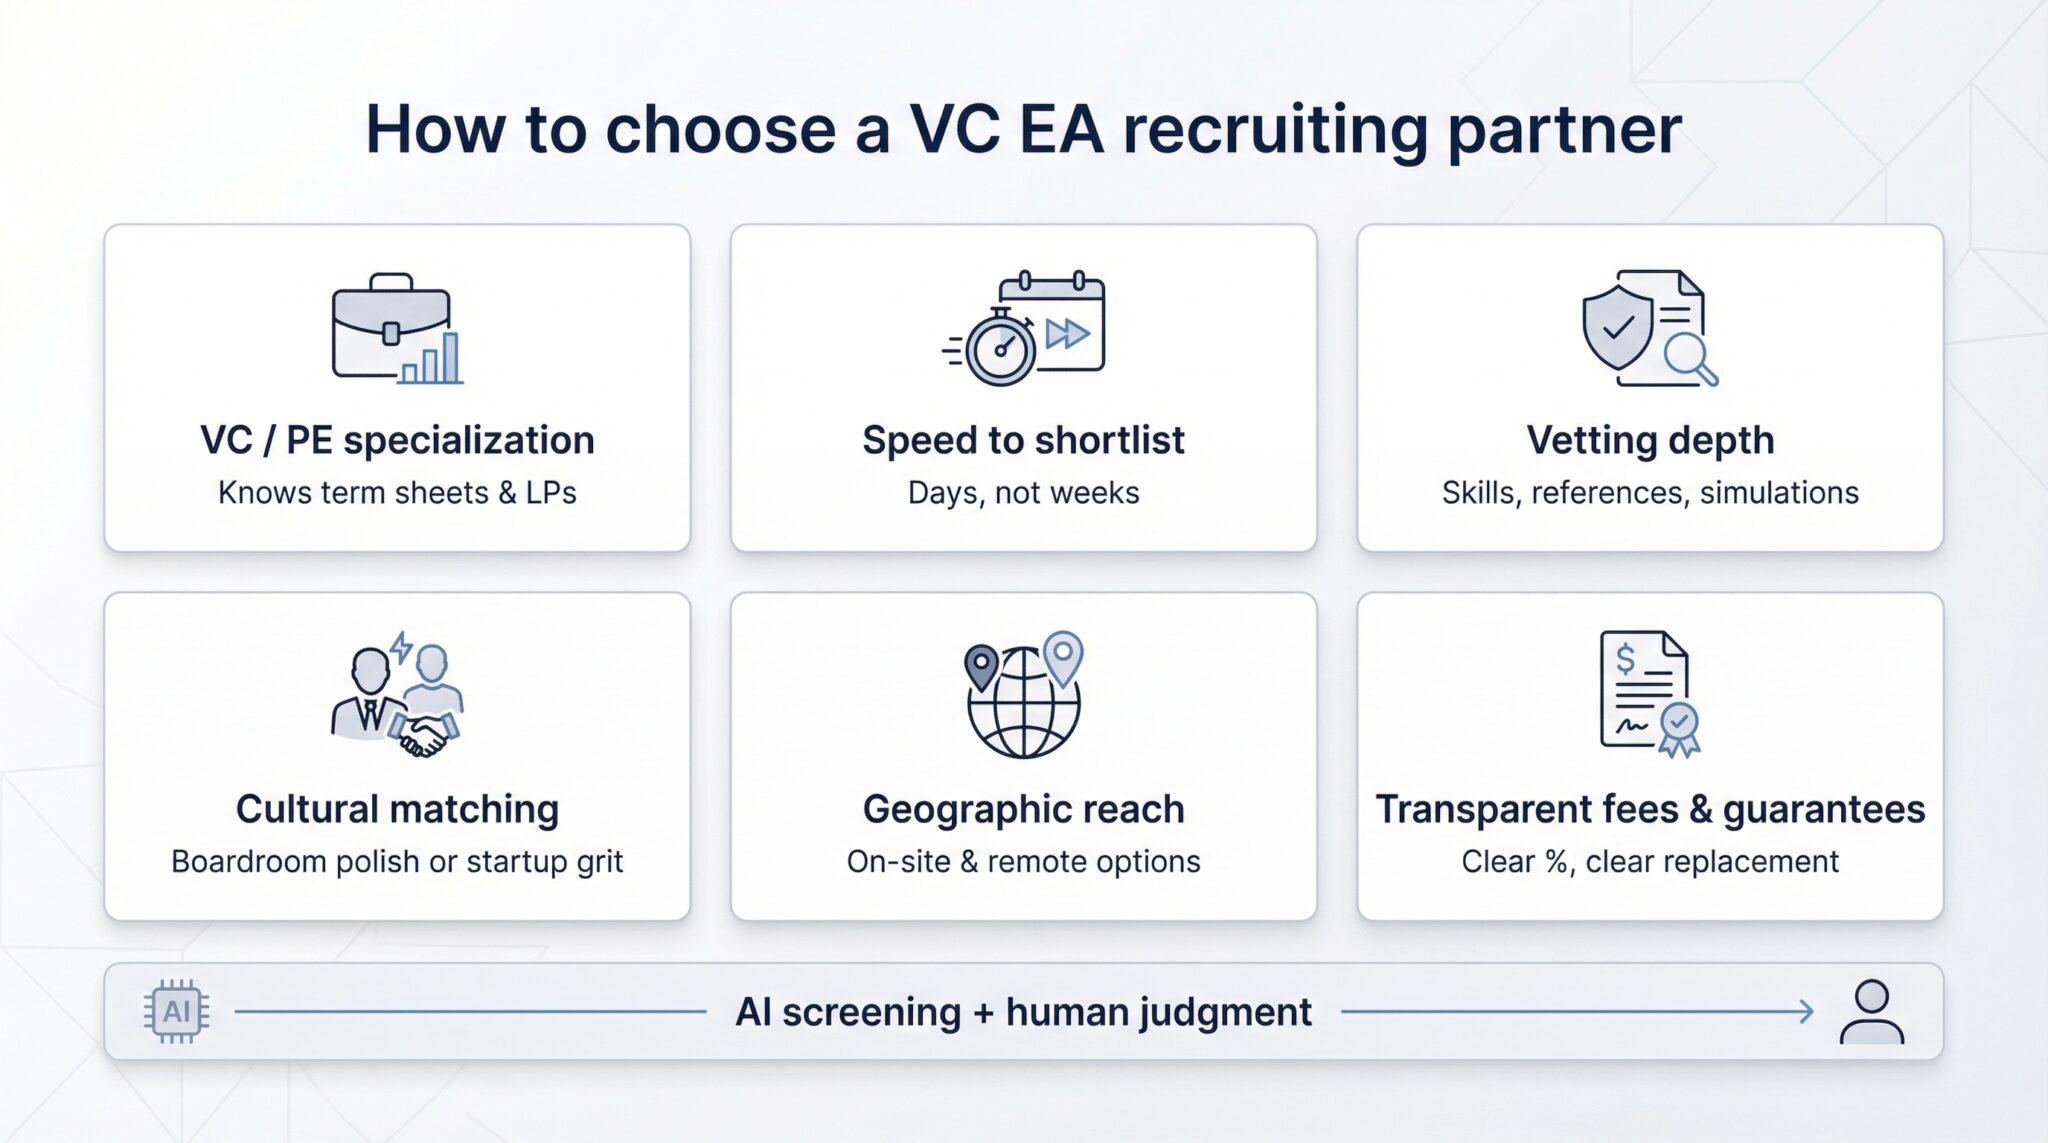Select the Cultural matching heading

397,809
